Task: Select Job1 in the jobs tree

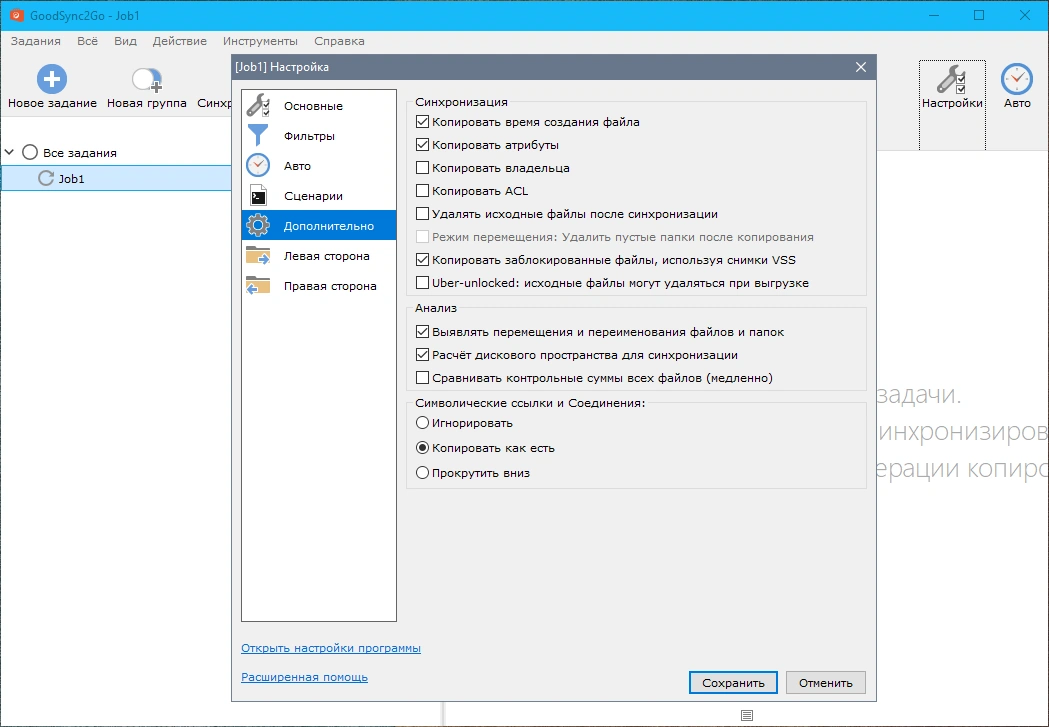Action: tap(116, 179)
